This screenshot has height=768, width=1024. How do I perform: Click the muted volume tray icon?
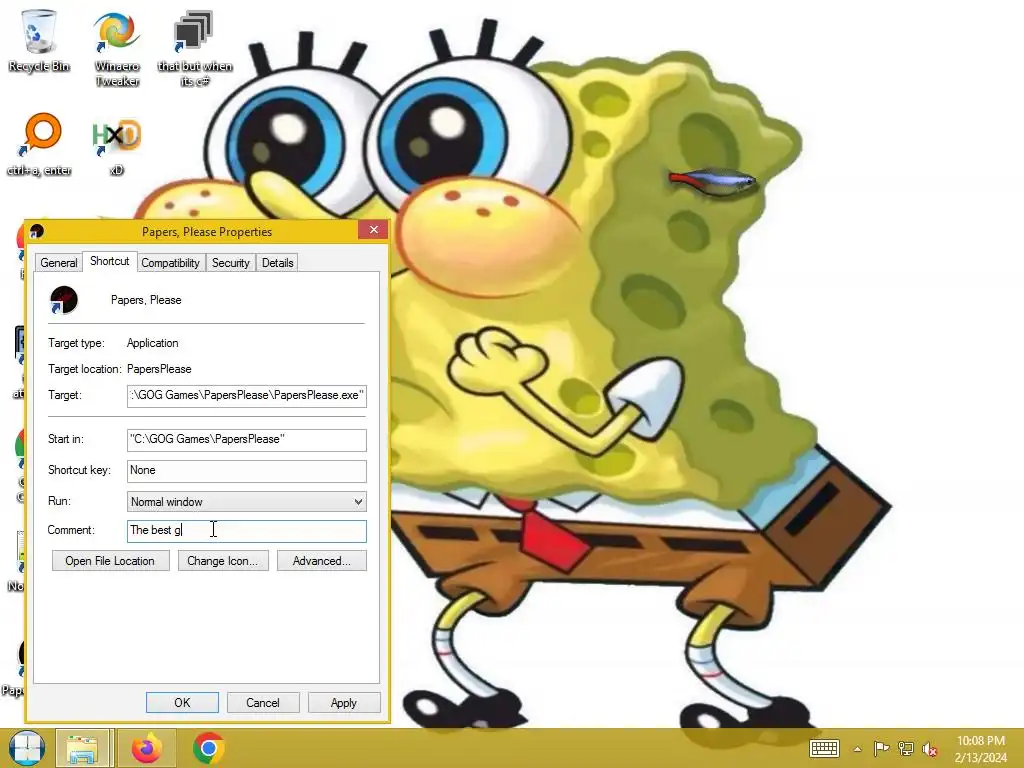[x=930, y=749]
